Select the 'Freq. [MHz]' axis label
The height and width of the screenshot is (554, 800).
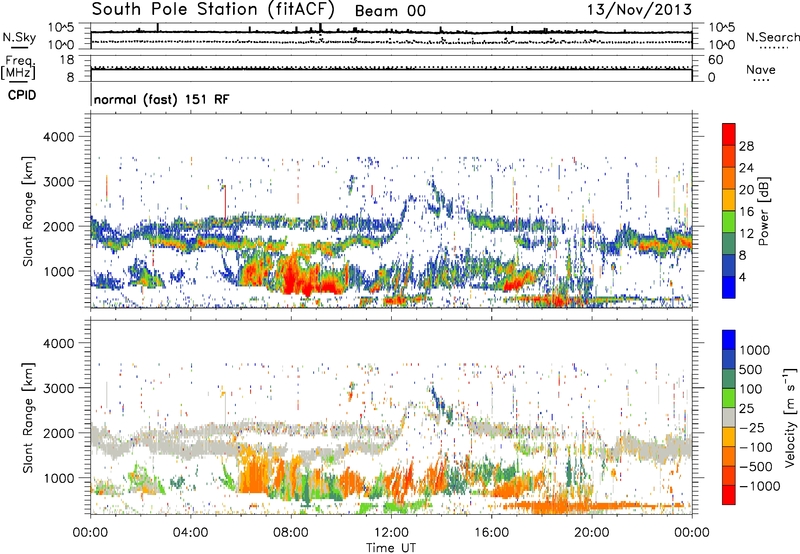pos(18,68)
